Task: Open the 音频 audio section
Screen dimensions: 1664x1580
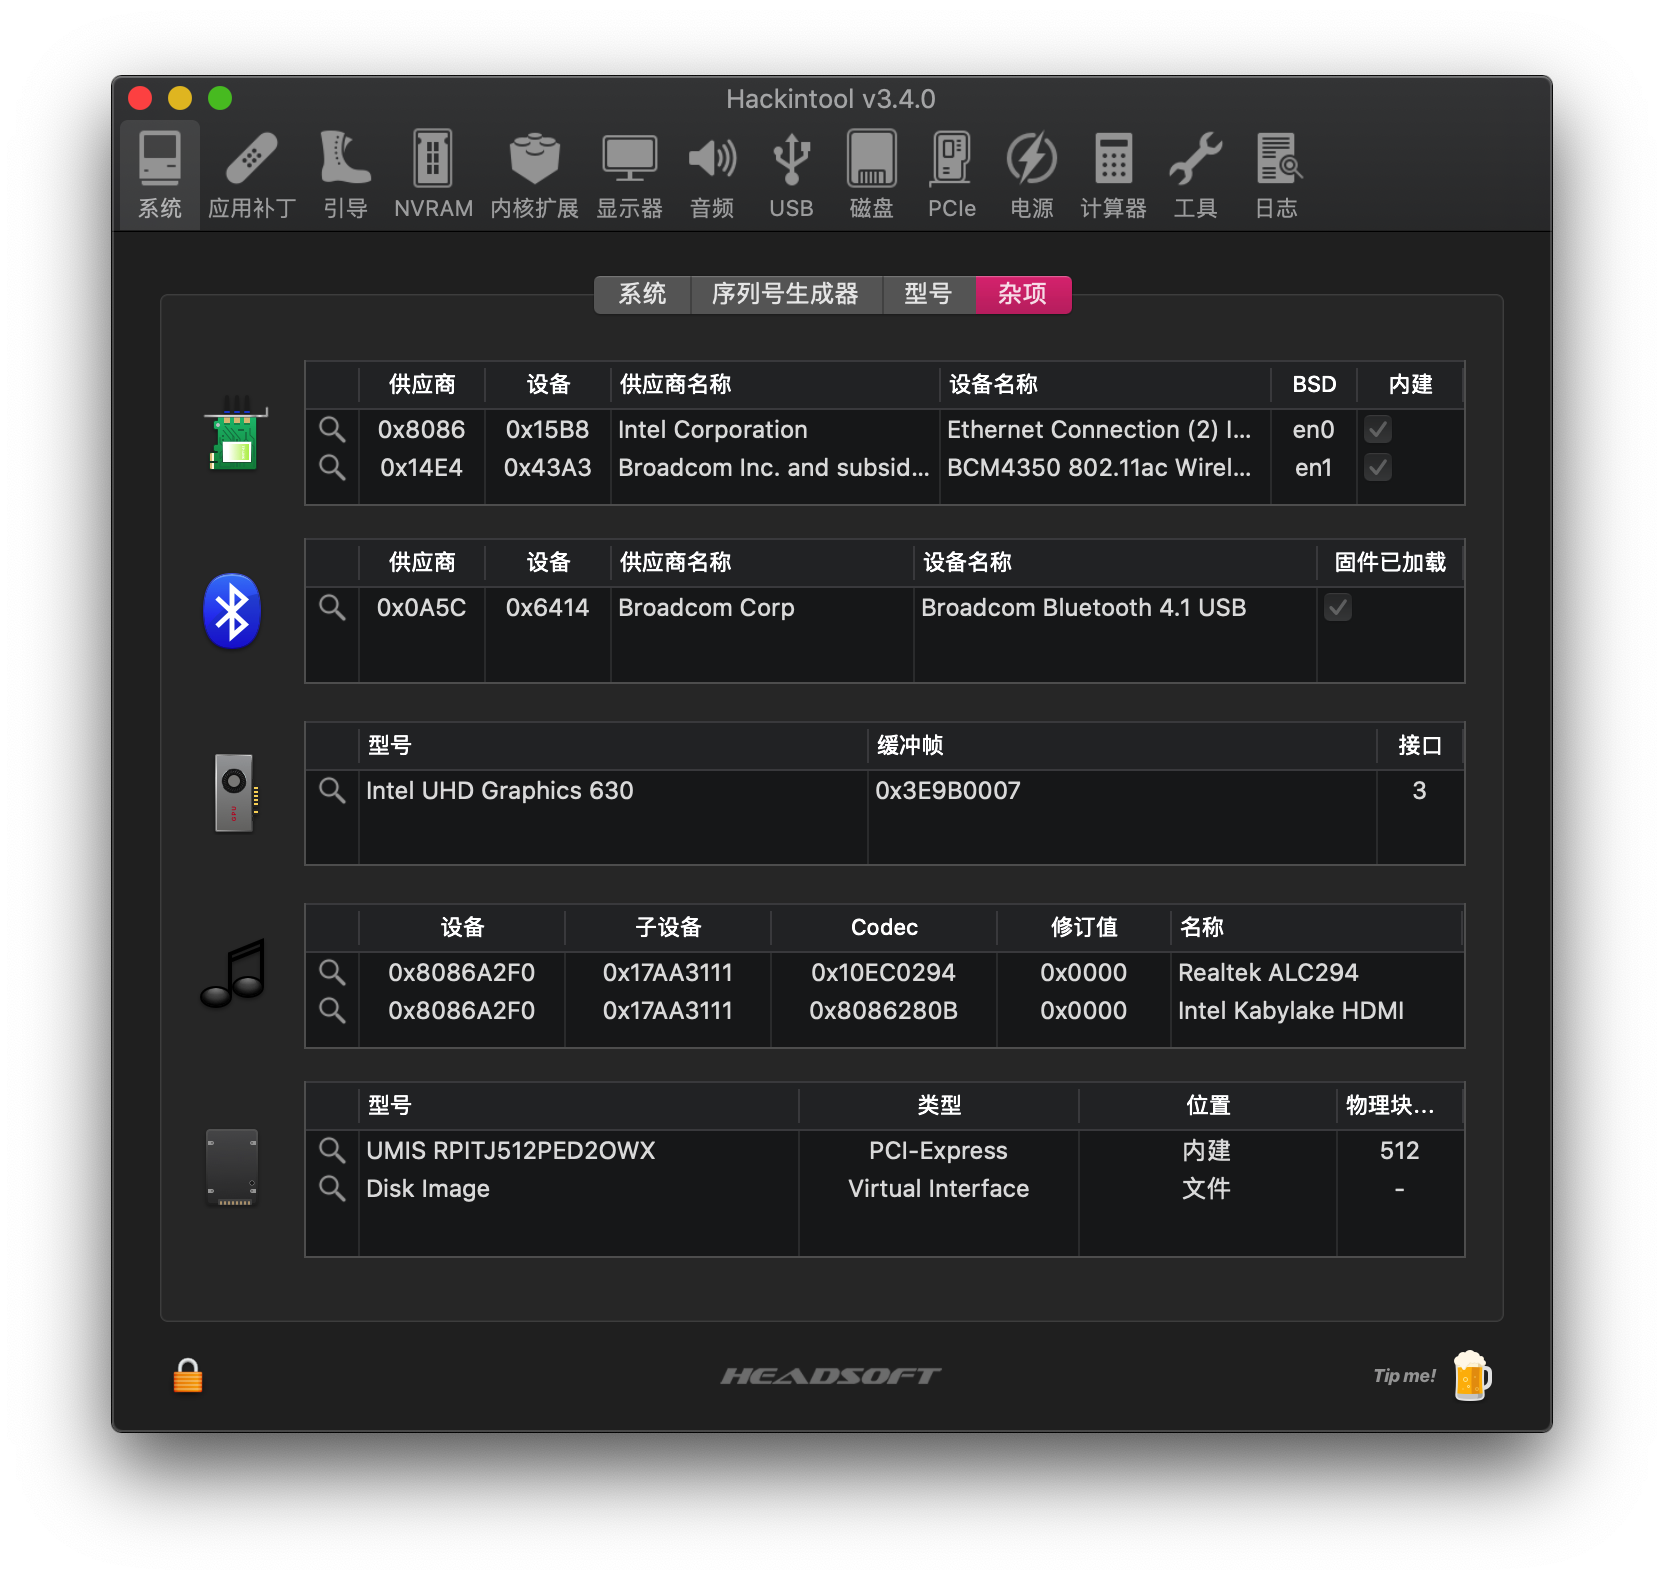Action: pos(712,175)
